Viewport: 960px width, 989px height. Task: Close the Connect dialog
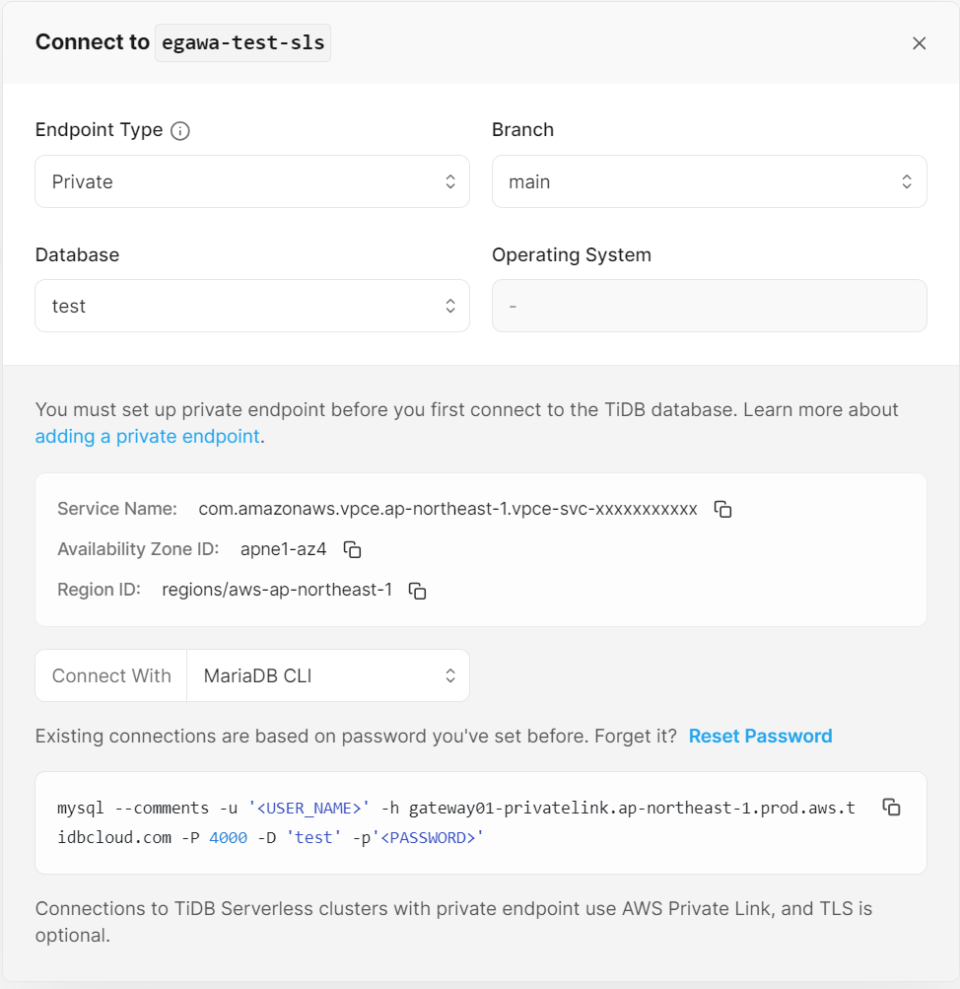(x=919, y=43)
